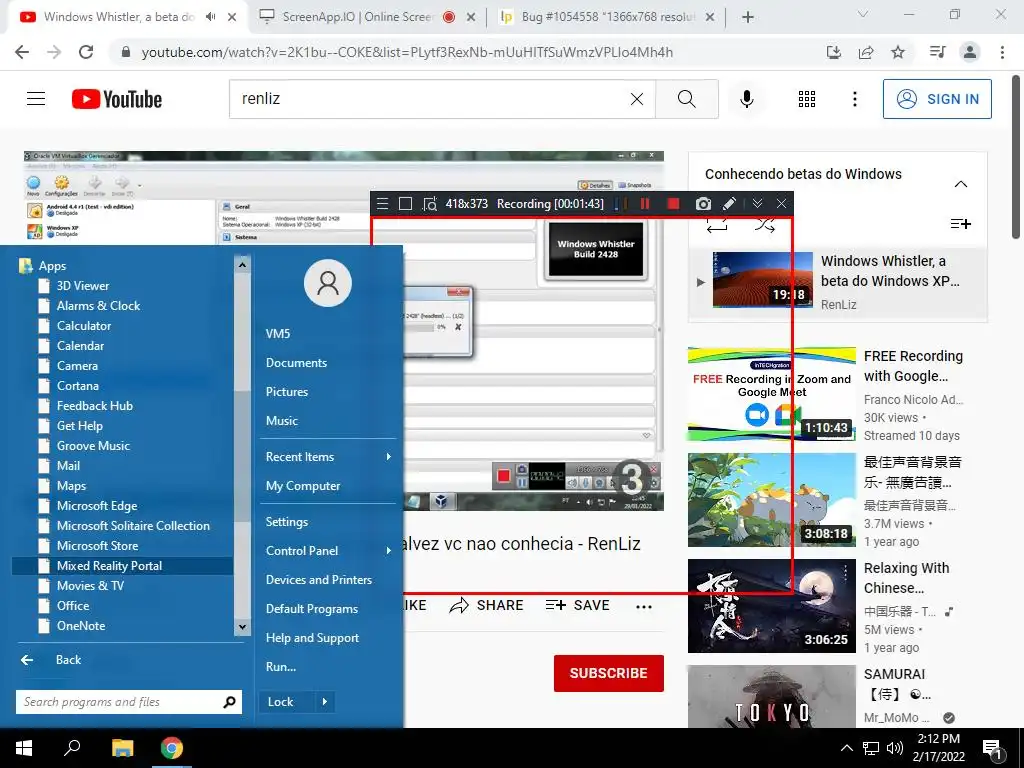Open a new Chrome tab
The width and height of the screenshot is (1024, 768).
[x=748, y=17]
